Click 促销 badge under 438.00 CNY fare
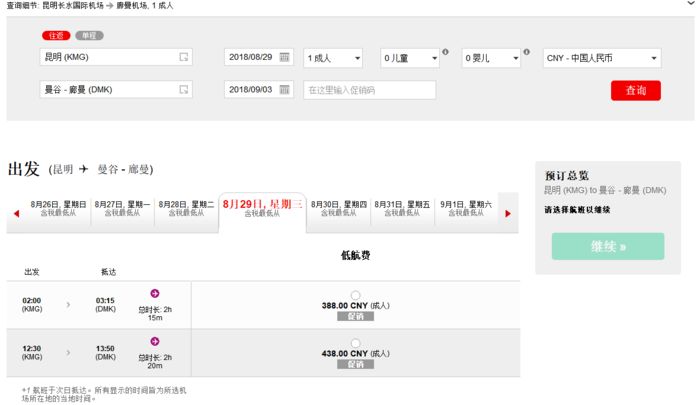Image resolution: width=700 pixels, height=405 pixels. pyautogui.click(x=355, y=364)
